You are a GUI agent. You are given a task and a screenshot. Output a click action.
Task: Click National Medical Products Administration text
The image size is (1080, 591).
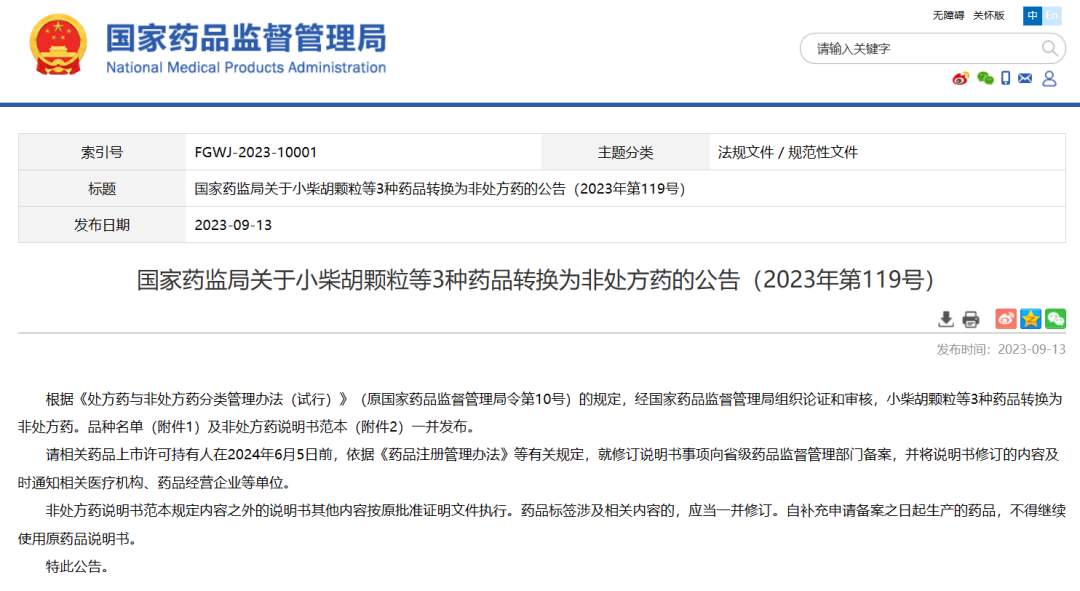pyautogui.click(x=246, y=68)
